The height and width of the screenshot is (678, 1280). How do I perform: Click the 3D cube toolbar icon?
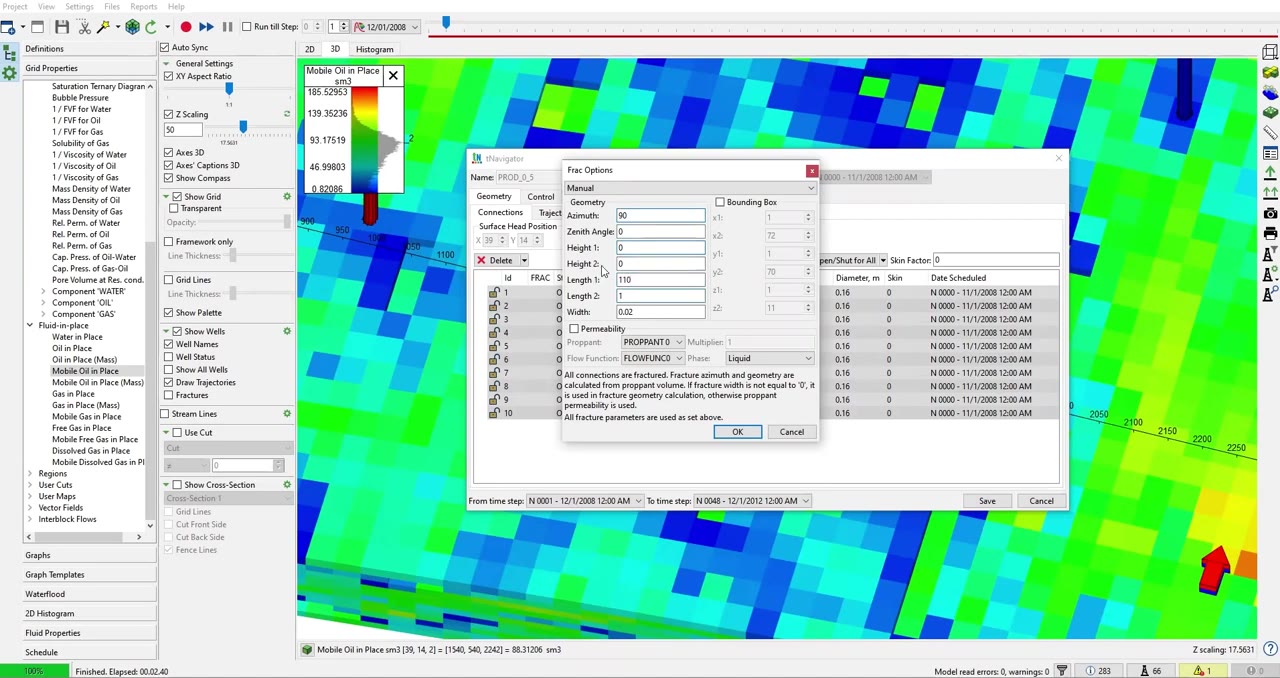coord(131,26)
